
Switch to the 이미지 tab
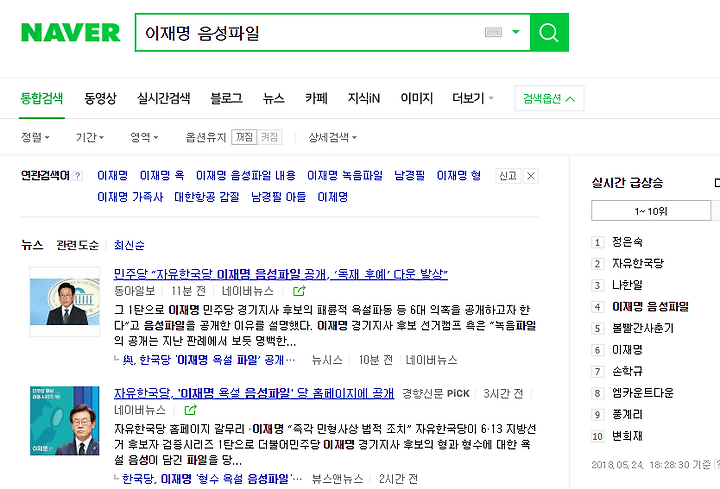(416, 98)
